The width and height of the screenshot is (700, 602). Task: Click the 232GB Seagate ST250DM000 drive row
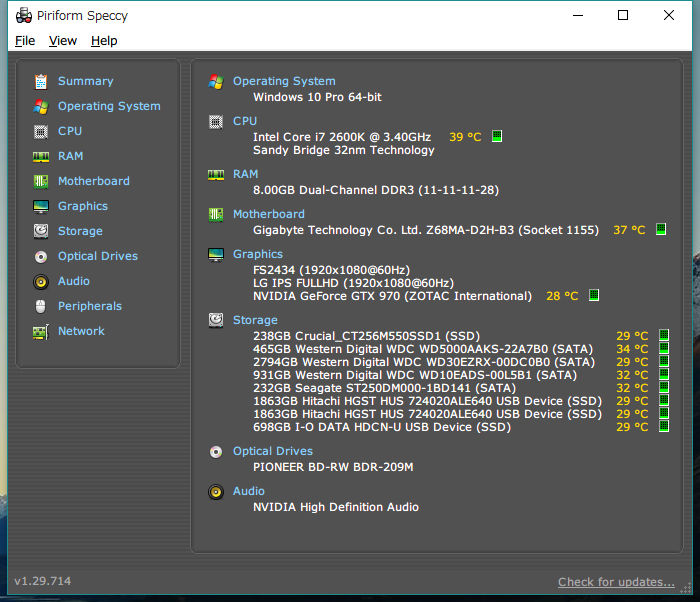coord(384,388)
